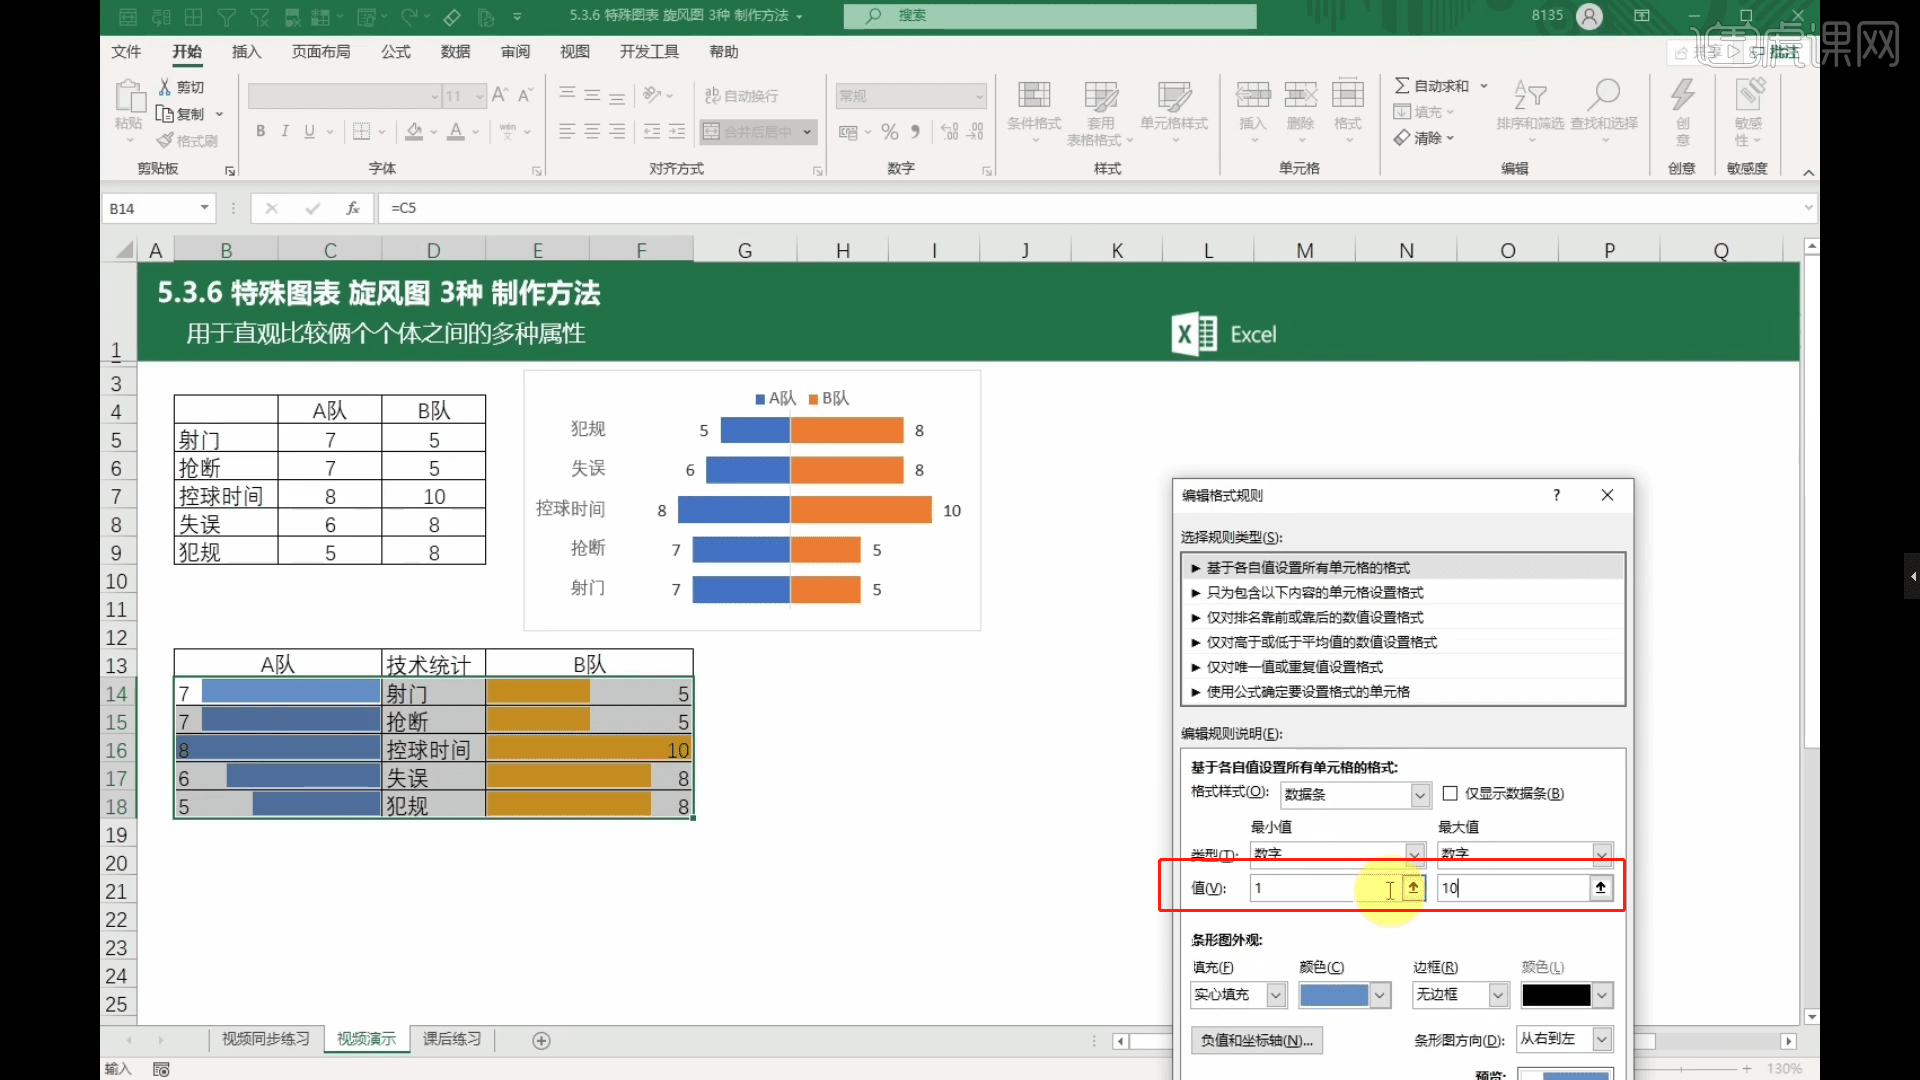Click the fill color paint bucket
Screen dimensions: 1920x1080
coord(414,131)
